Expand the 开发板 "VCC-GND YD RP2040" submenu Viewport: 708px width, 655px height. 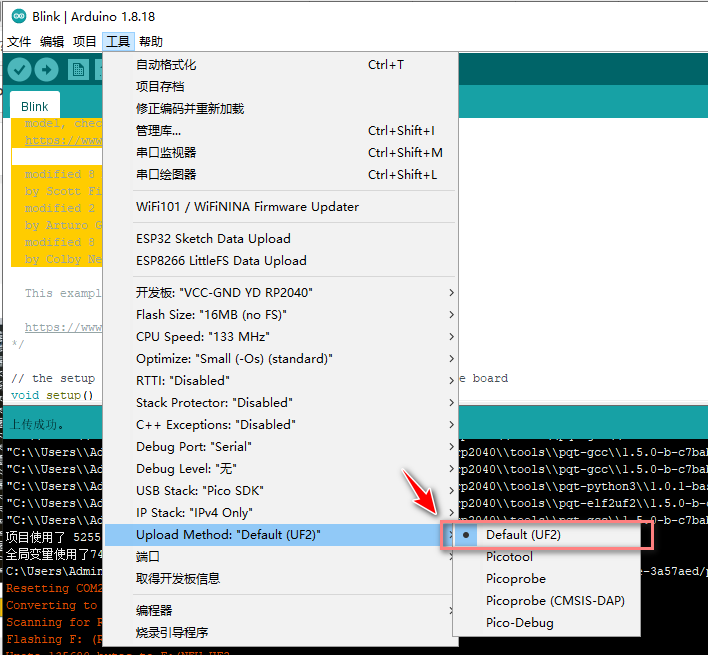(281, 293)
